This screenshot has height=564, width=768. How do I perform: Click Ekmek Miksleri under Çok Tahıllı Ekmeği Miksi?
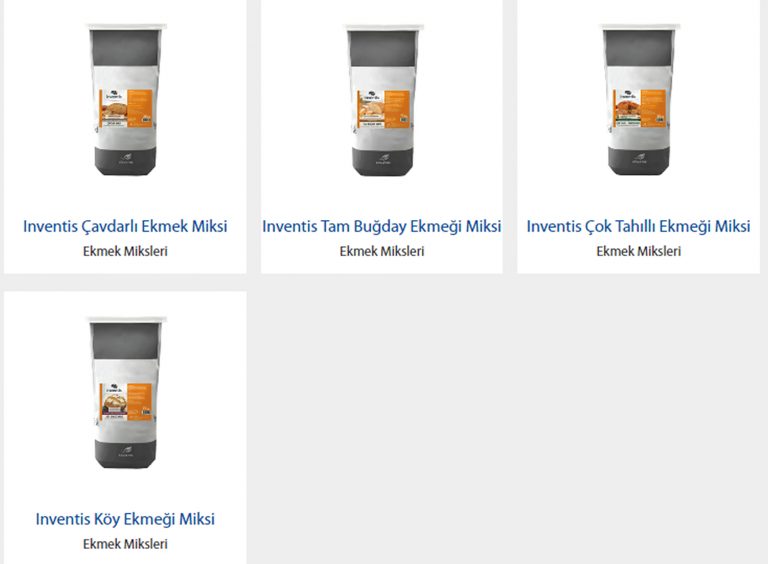click(639, 251)
